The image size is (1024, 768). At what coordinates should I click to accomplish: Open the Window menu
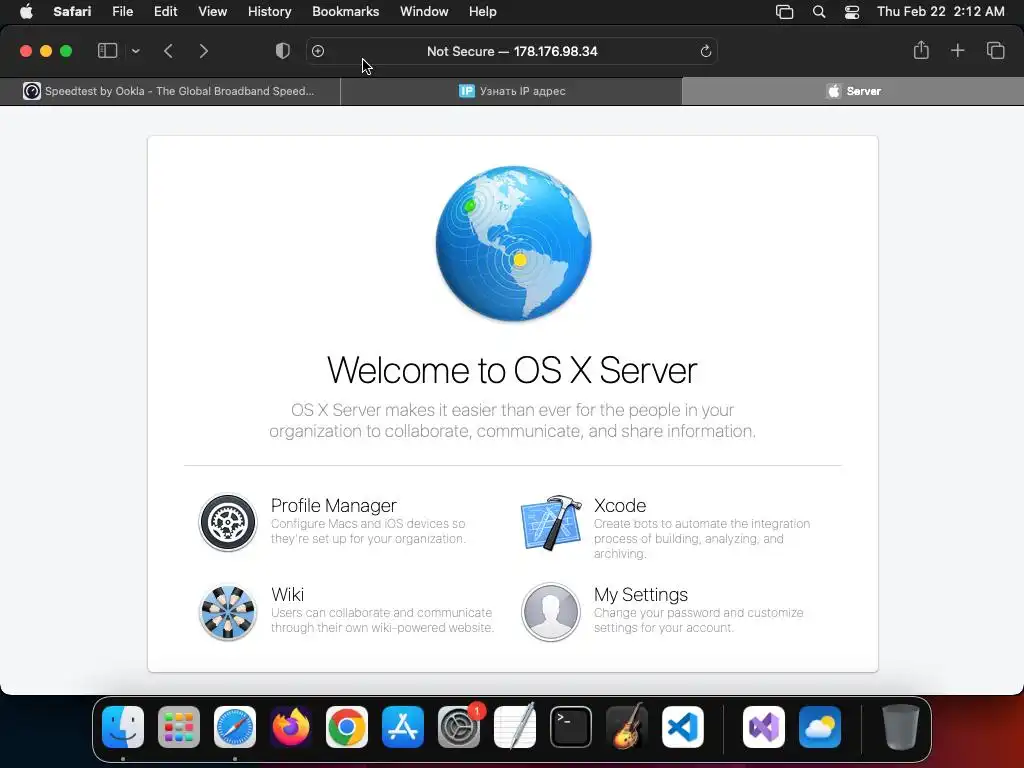click(x=424, y=11)
